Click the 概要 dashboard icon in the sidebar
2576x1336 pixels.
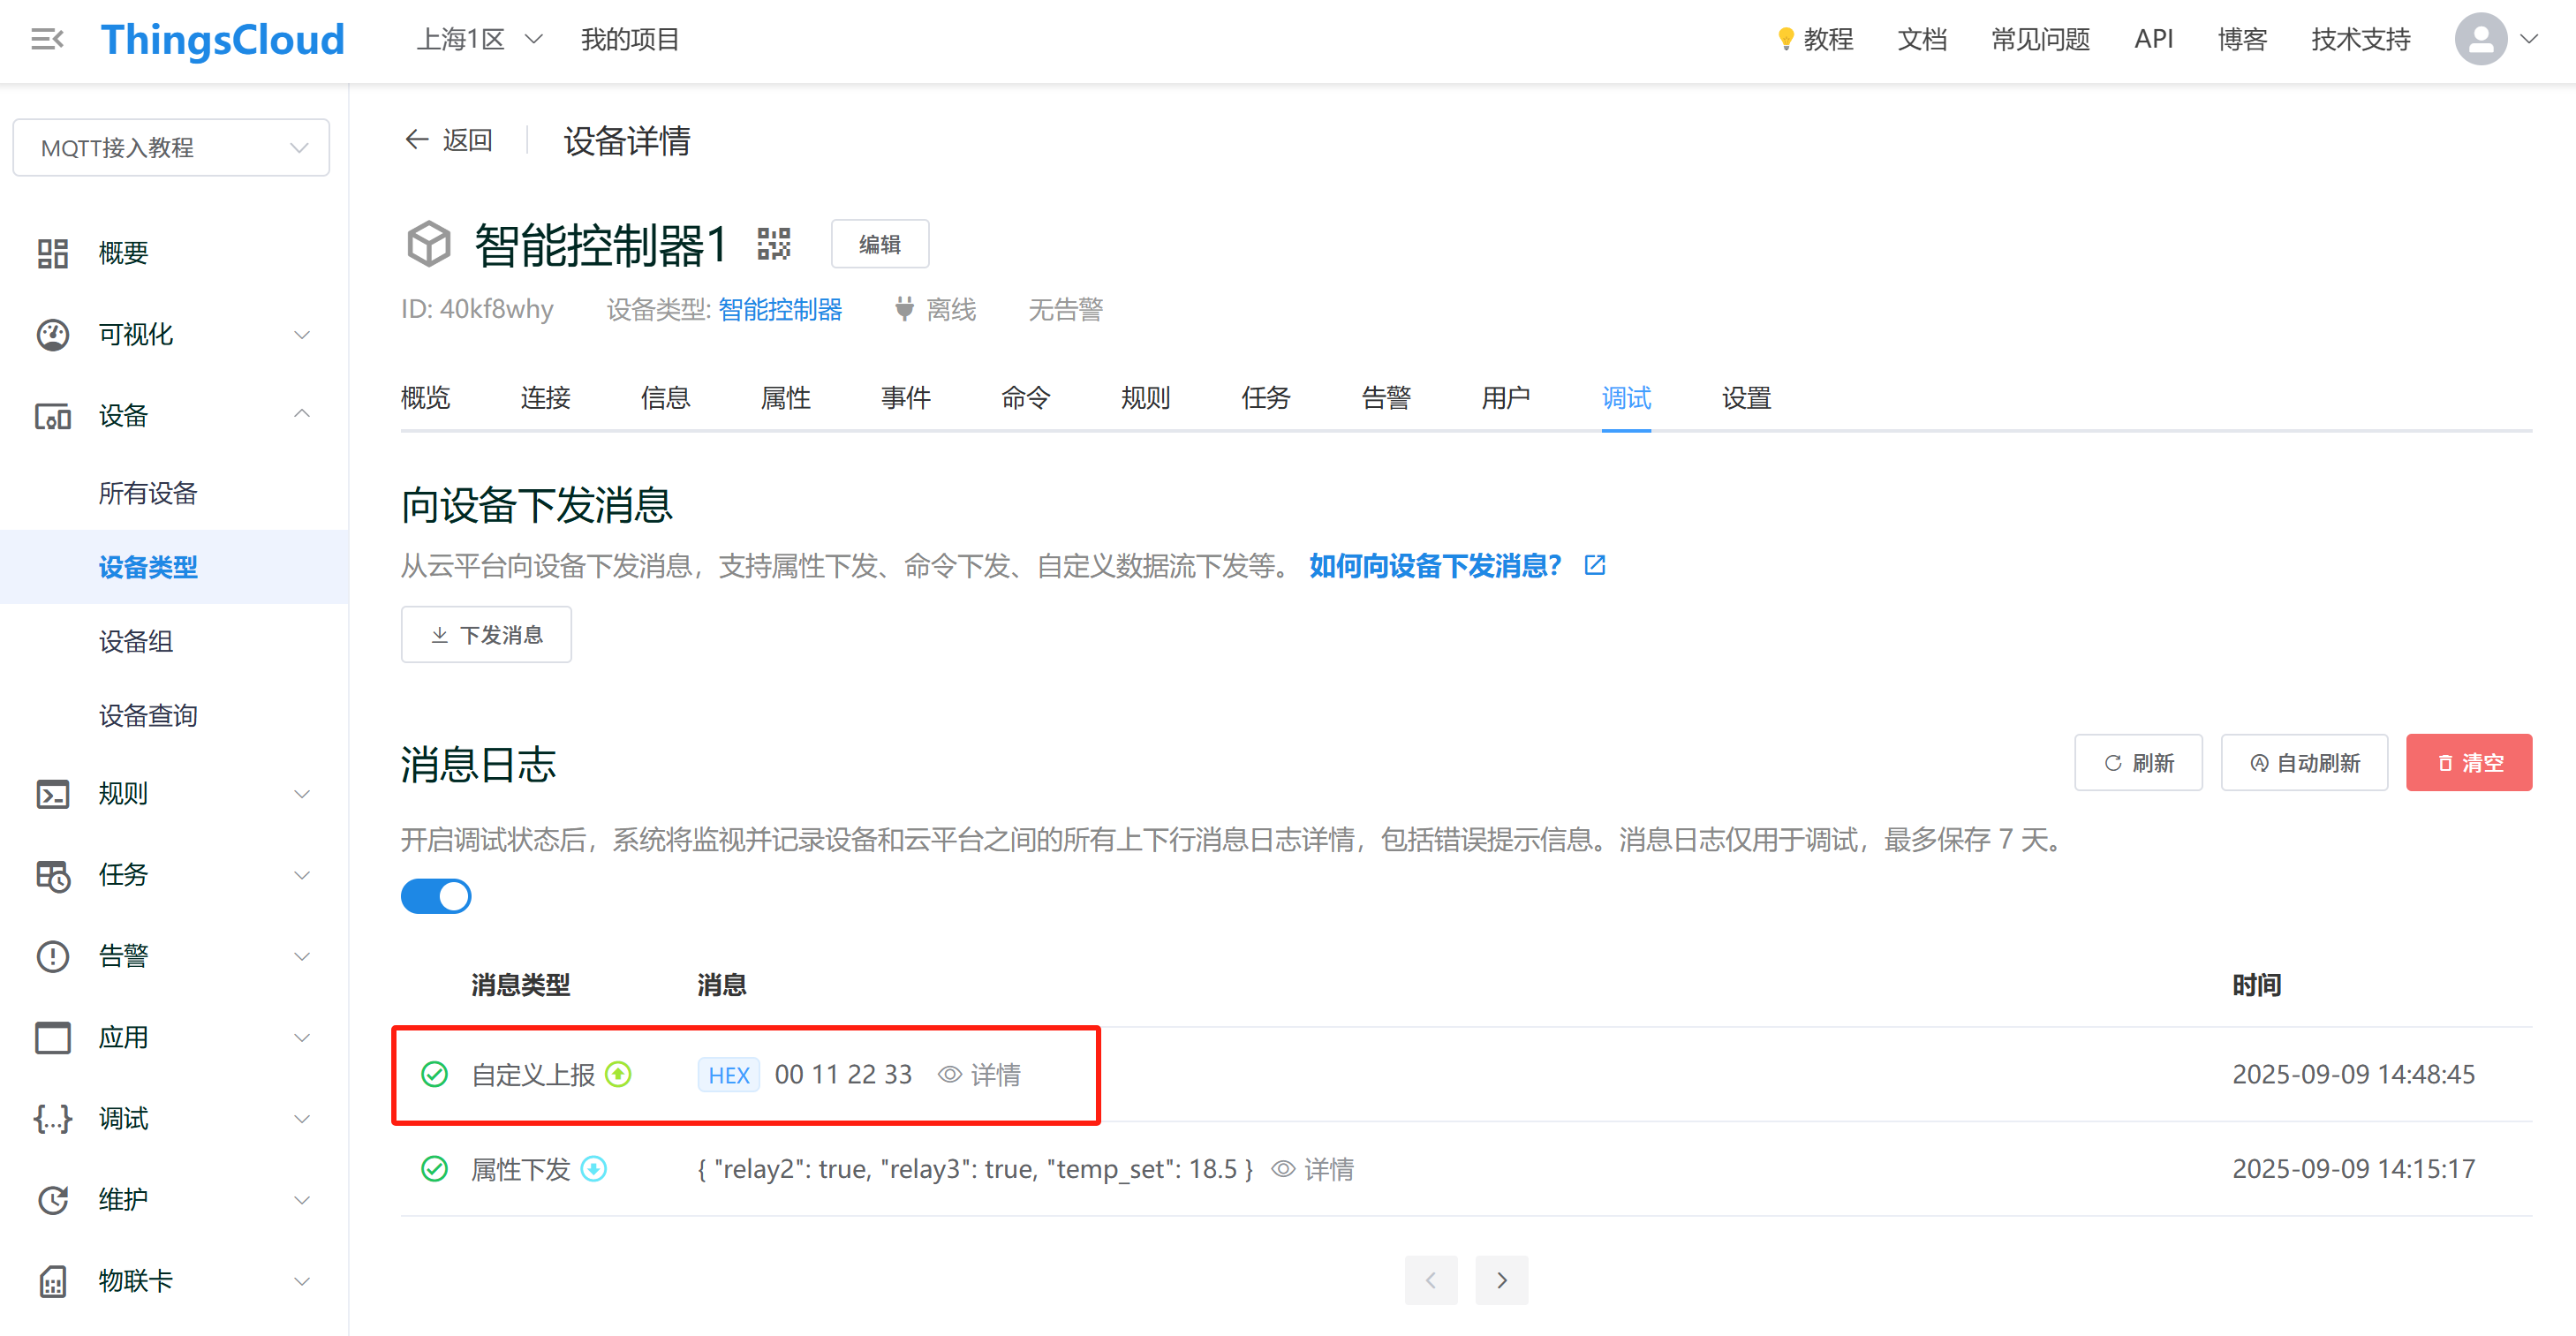click(x=53, y=253)
